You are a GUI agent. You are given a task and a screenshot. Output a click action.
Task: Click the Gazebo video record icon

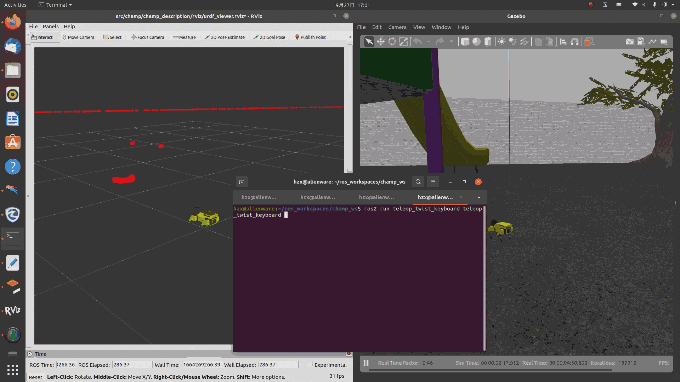pos(664,42)
